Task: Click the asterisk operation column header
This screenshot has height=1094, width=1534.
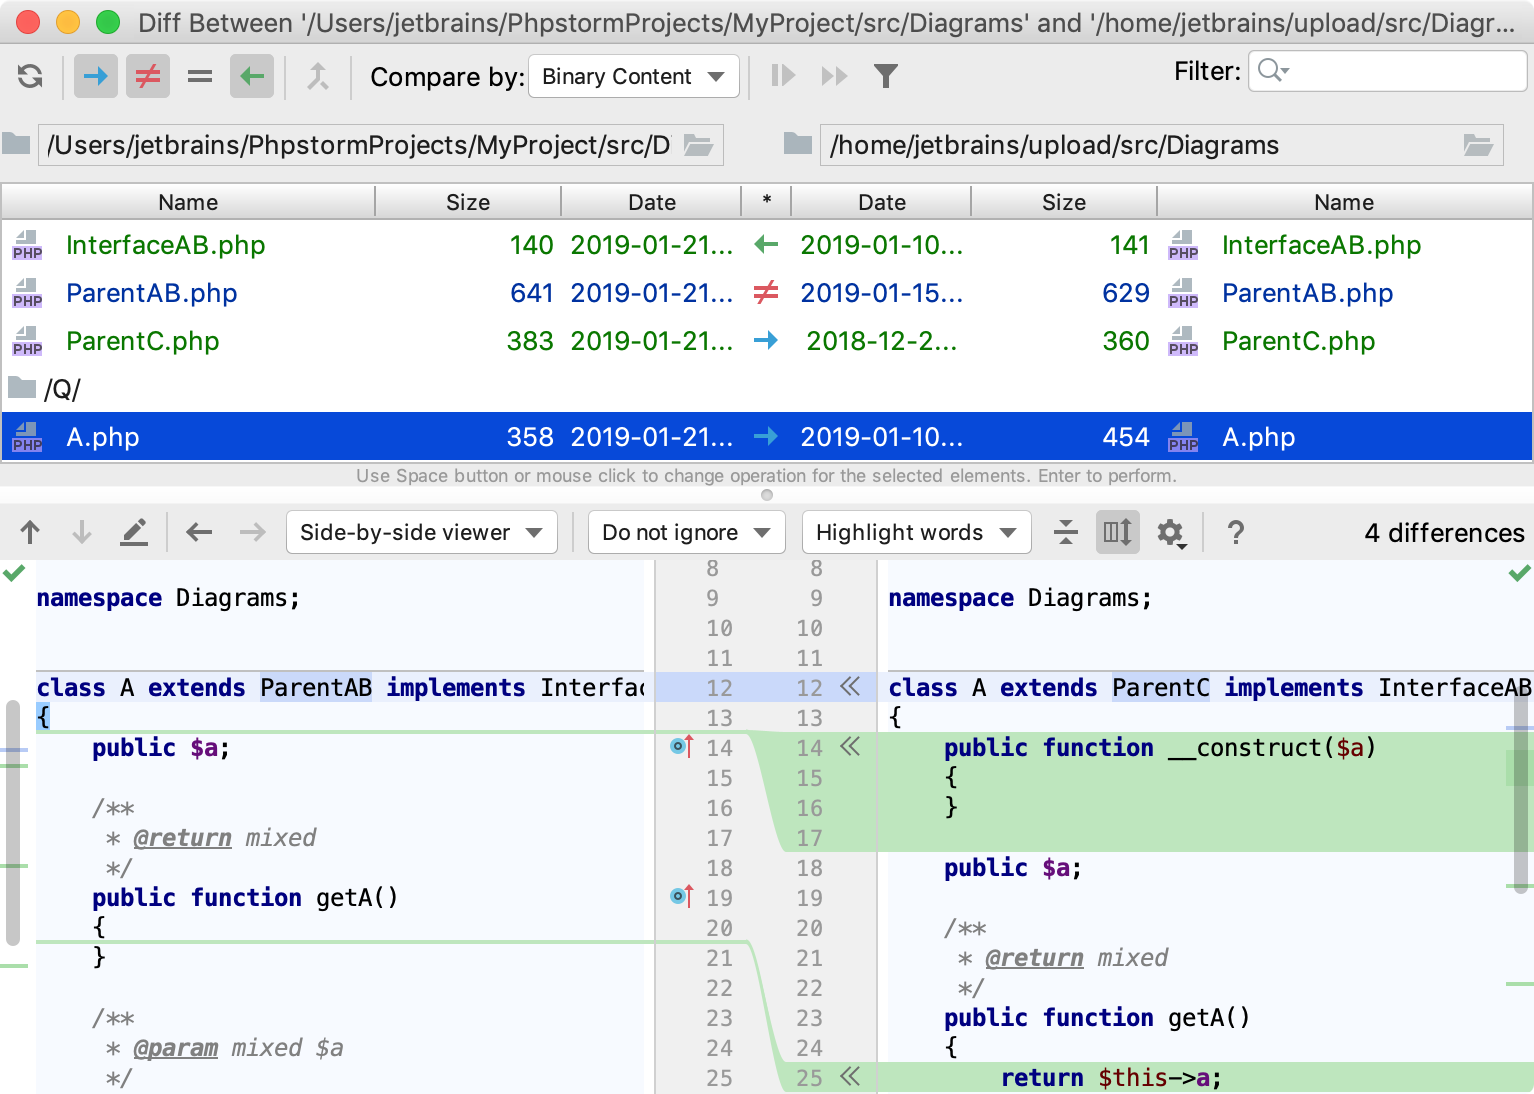Action: 766,201
